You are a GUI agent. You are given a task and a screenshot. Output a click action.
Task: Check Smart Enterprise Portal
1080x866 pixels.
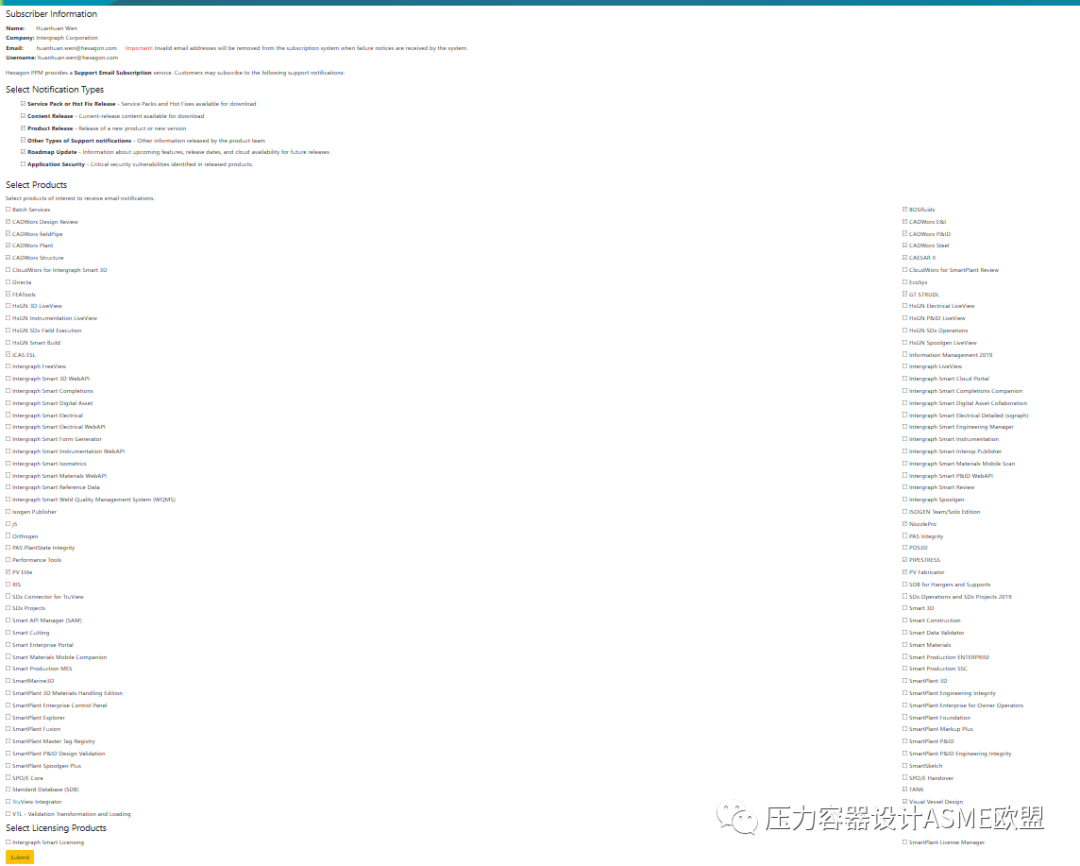8,645
